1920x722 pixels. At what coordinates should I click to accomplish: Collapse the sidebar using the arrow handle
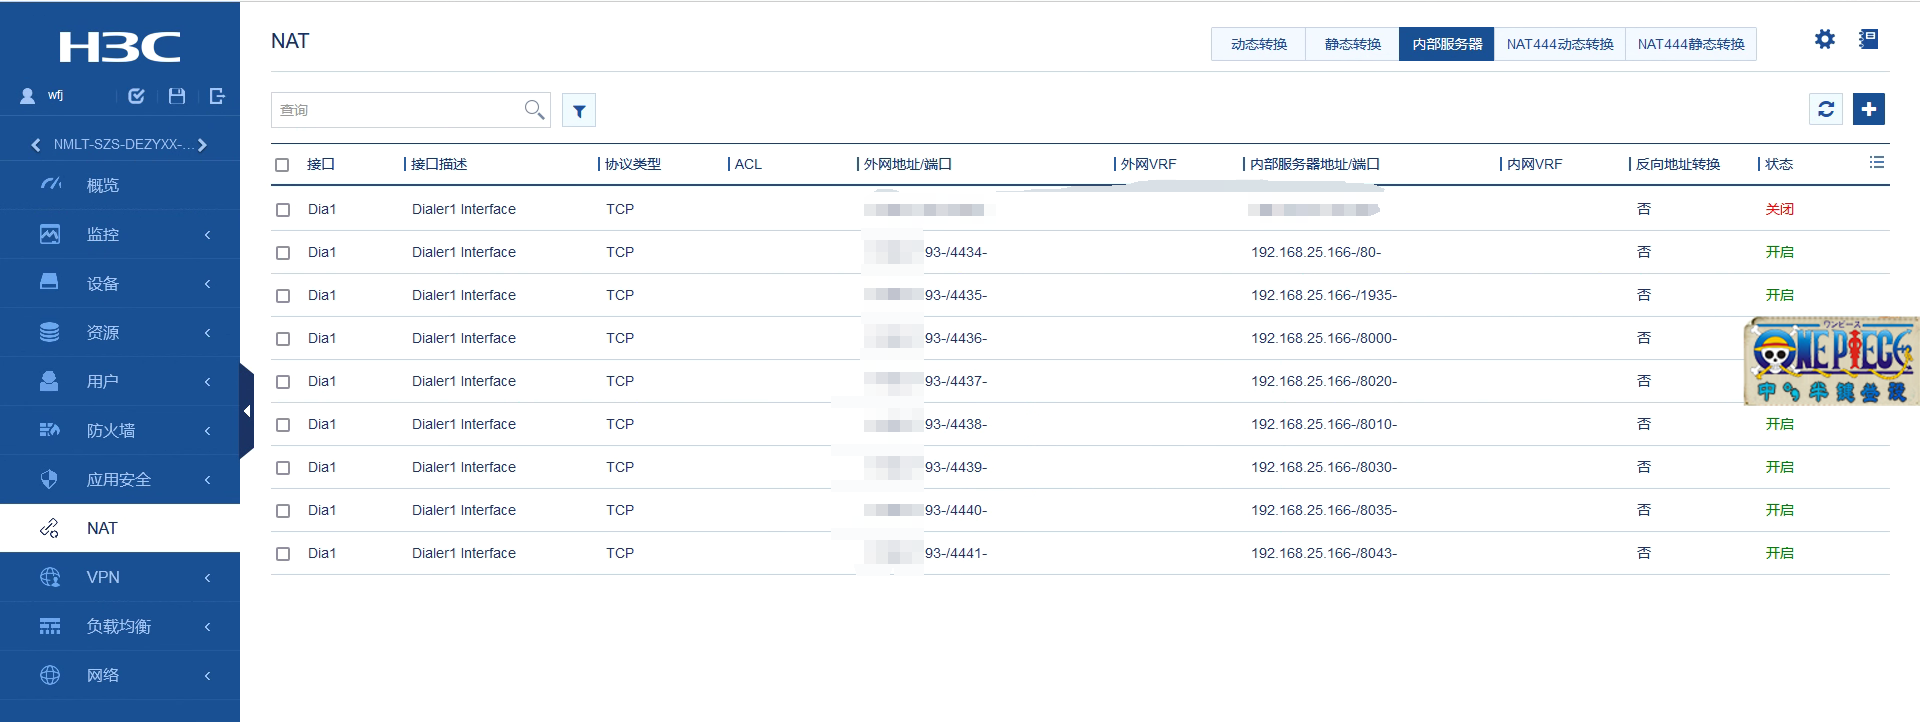tap(246, 411)
